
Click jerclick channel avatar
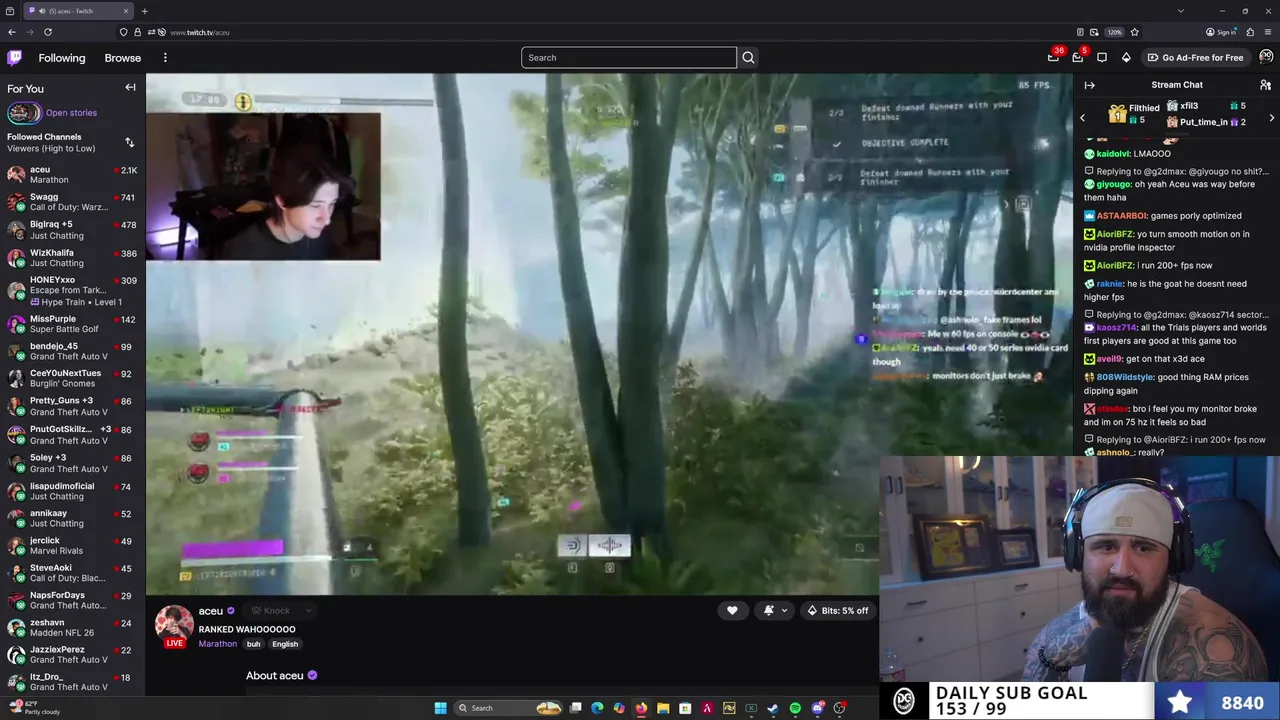coord(16,546)
